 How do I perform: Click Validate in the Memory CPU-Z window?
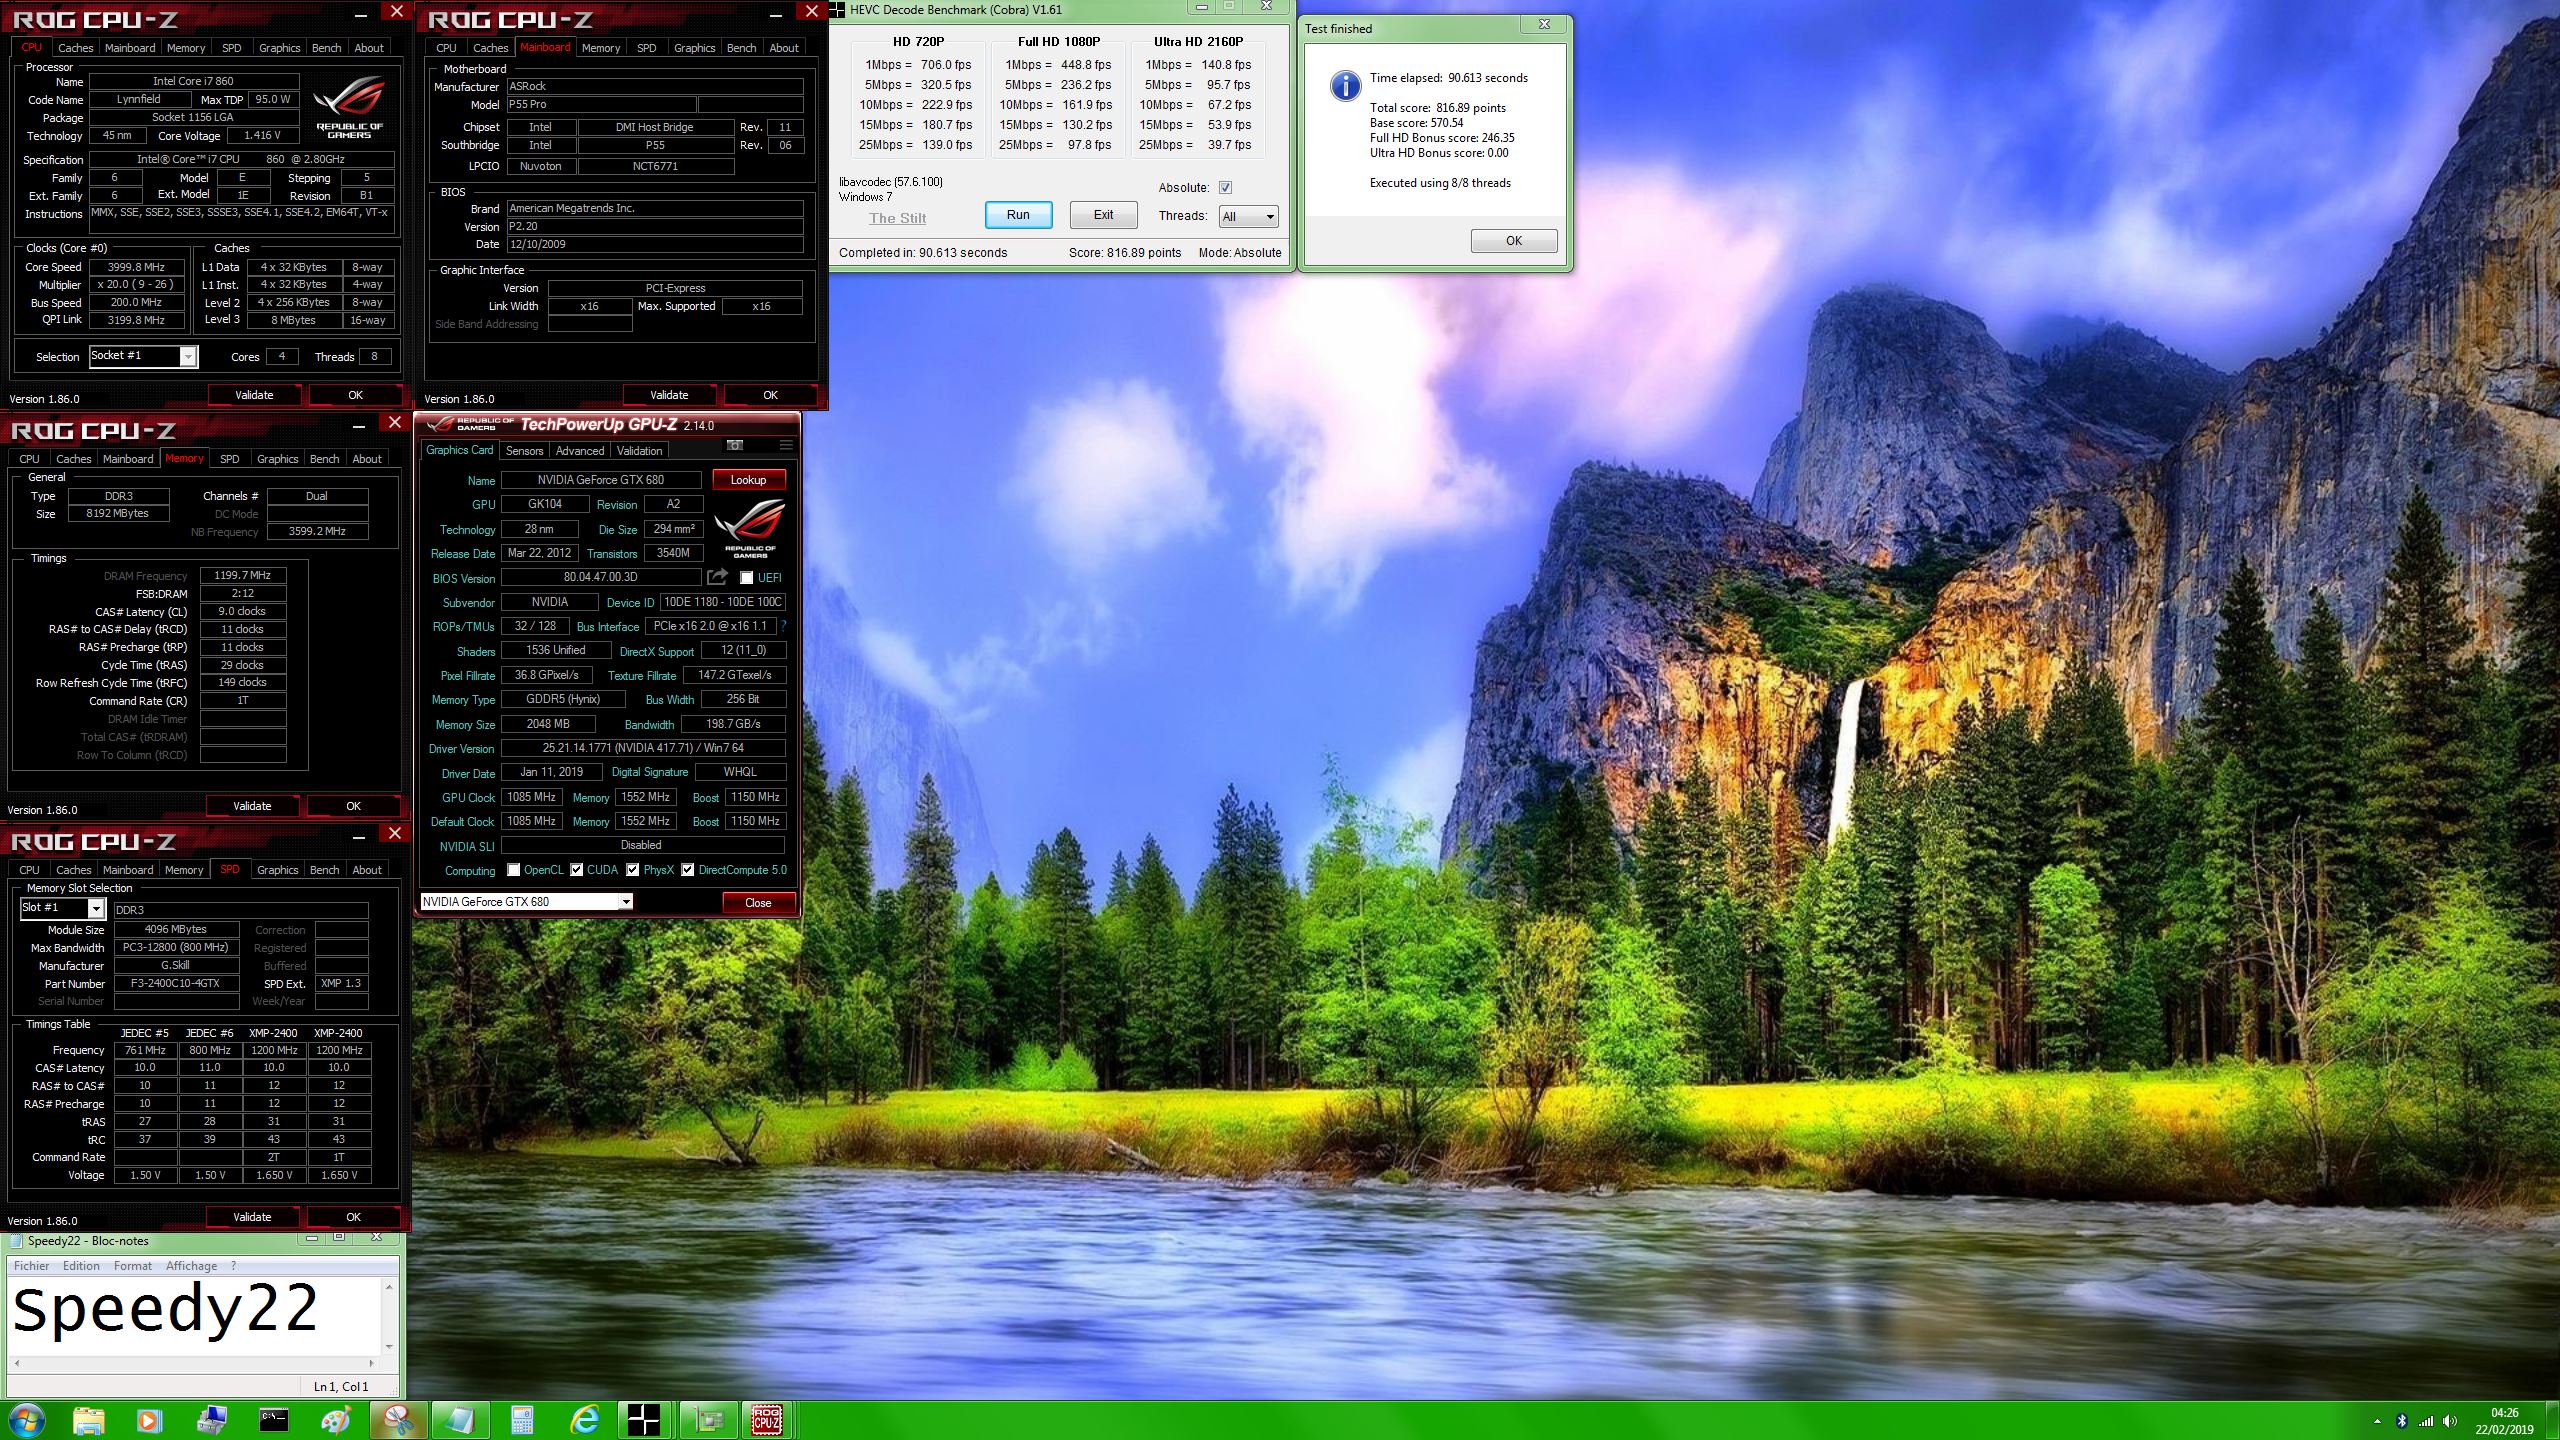(252, 806)
